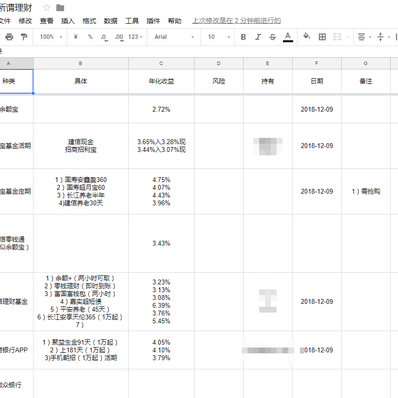Viewport: 398px width, 398px height.
Task: Open the 查看 menu
Action: 47,21
